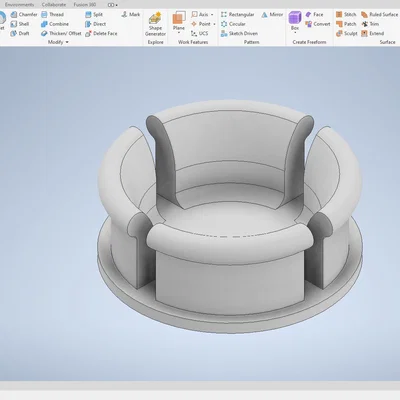Create a work Point
400x400 pixels.
201,24
